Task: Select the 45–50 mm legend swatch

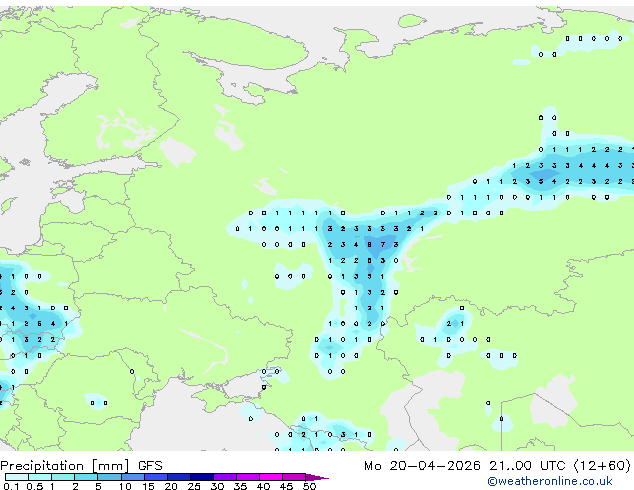Action: pyautogui.click(x=294, y=477)
